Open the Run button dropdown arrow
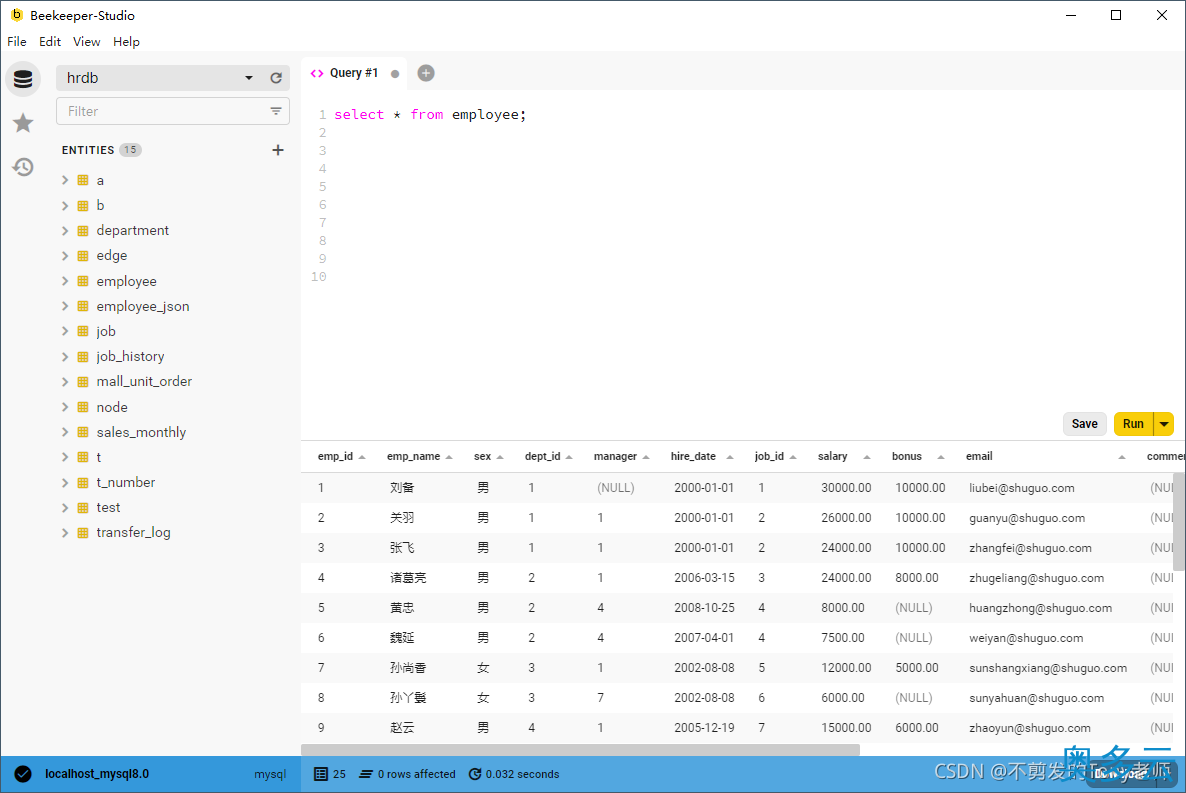This screenshot has height=793, width=1186. pyautogui.click(x=1164, y=424)
